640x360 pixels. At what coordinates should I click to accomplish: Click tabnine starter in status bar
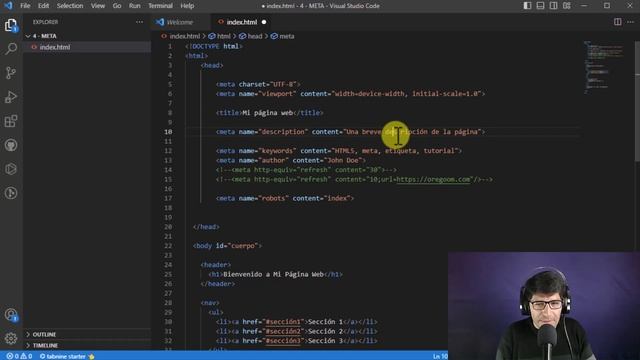coord(67,356)
